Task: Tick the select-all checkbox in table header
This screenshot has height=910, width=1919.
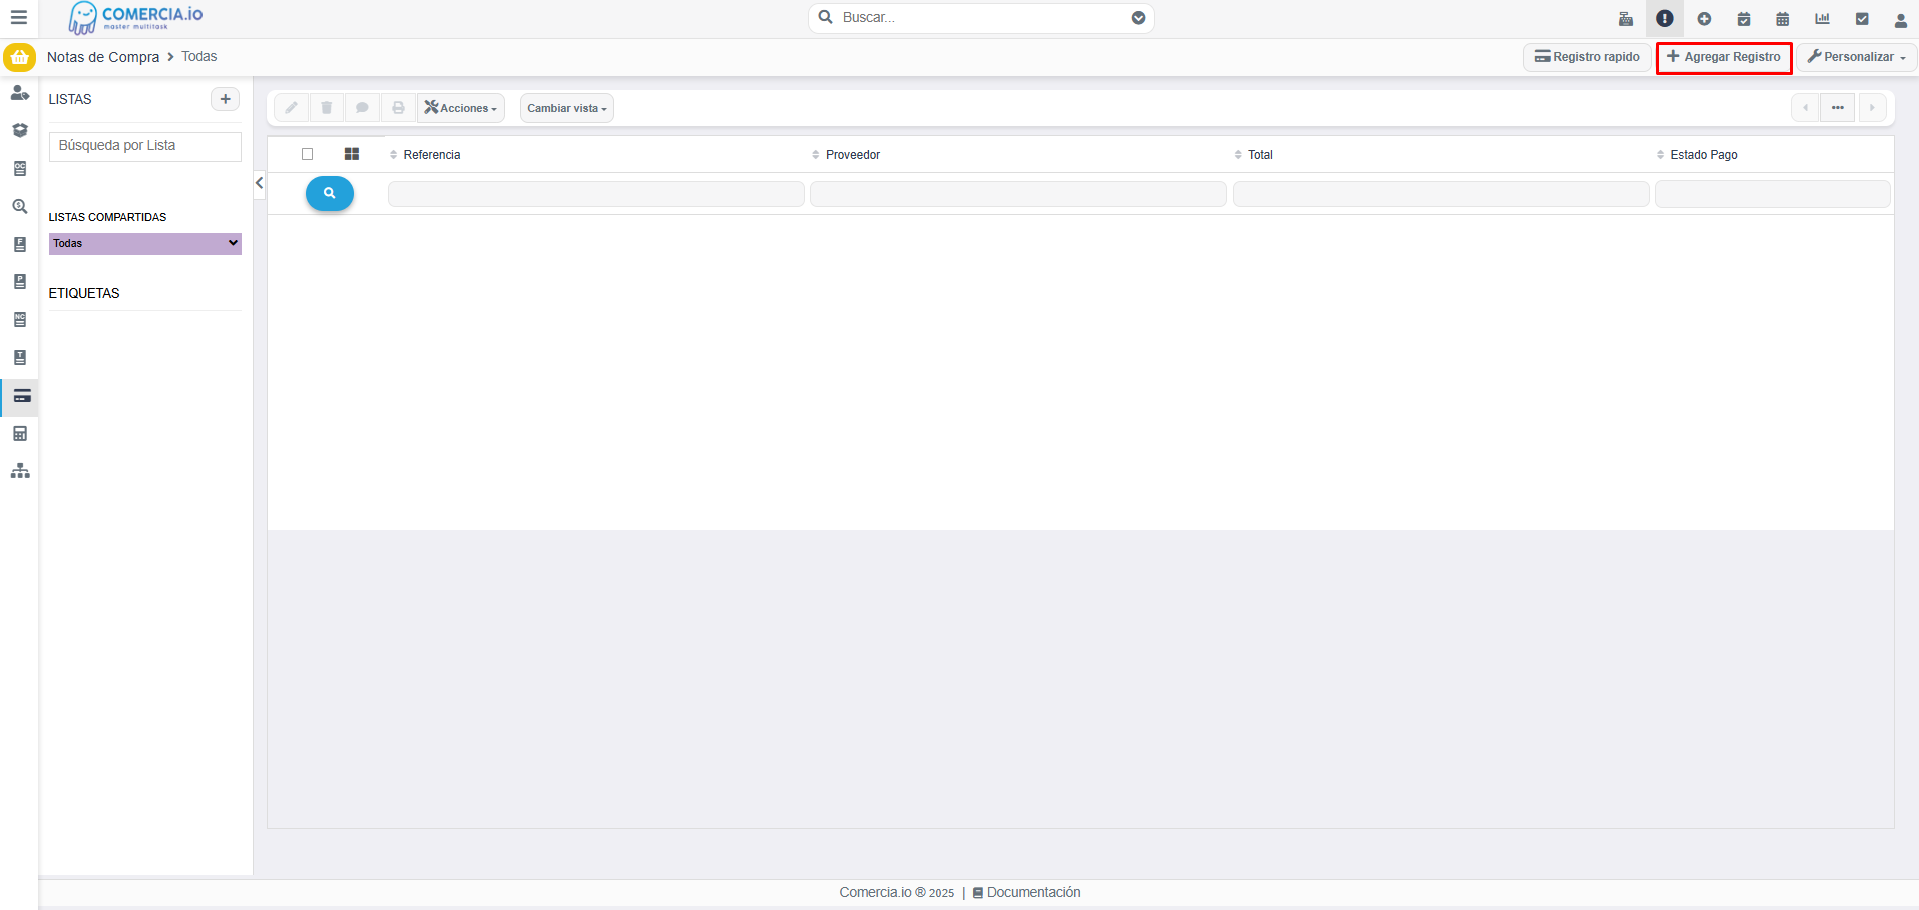Action: pyautogui.click(x=308, y=154)
